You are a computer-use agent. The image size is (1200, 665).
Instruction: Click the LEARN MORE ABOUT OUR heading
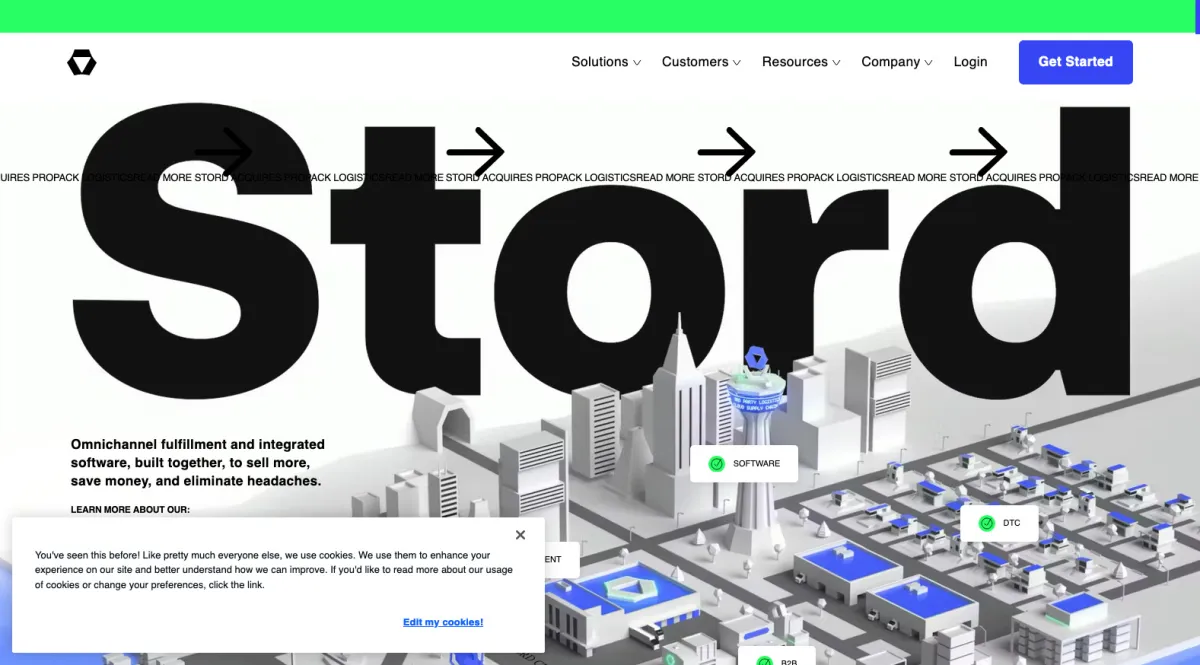130,510
